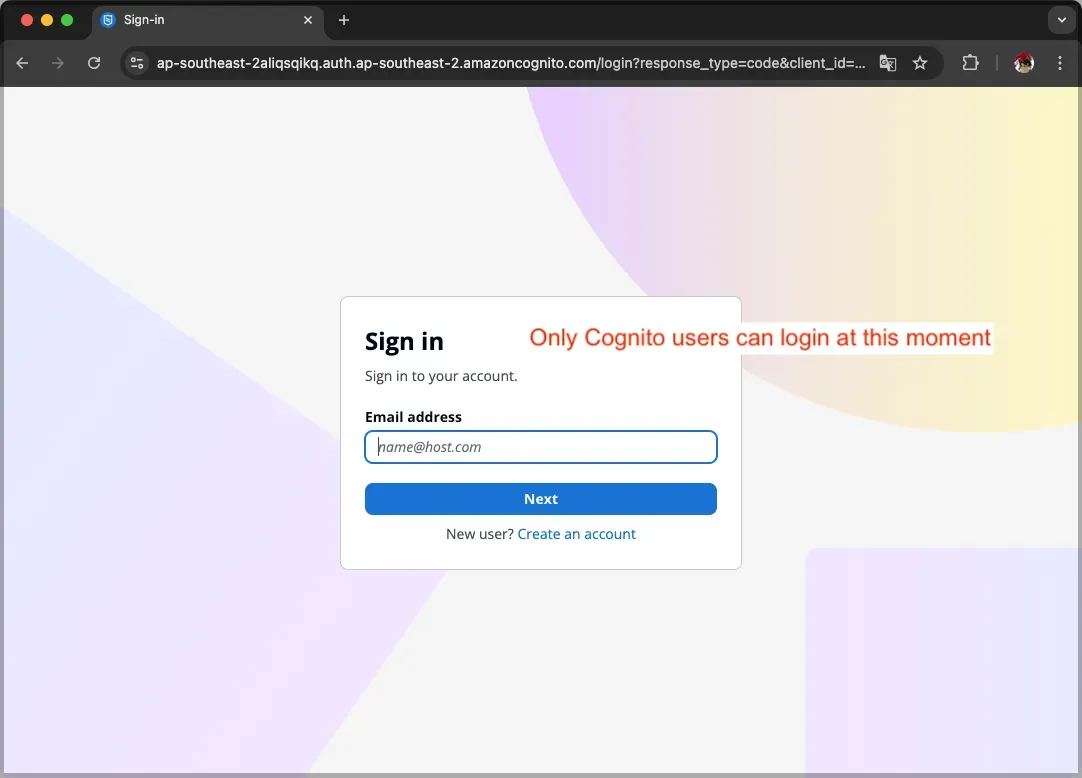The width and height of the screenshot is (1082, 778).
Task: Maximize the window using green button
Action: [67, 20]
